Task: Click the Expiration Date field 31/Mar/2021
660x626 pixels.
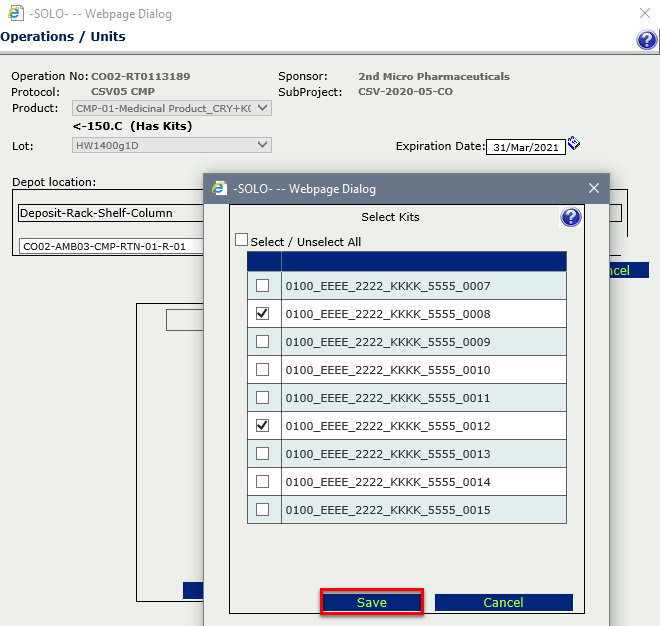Action: click(x=525, y=147)
